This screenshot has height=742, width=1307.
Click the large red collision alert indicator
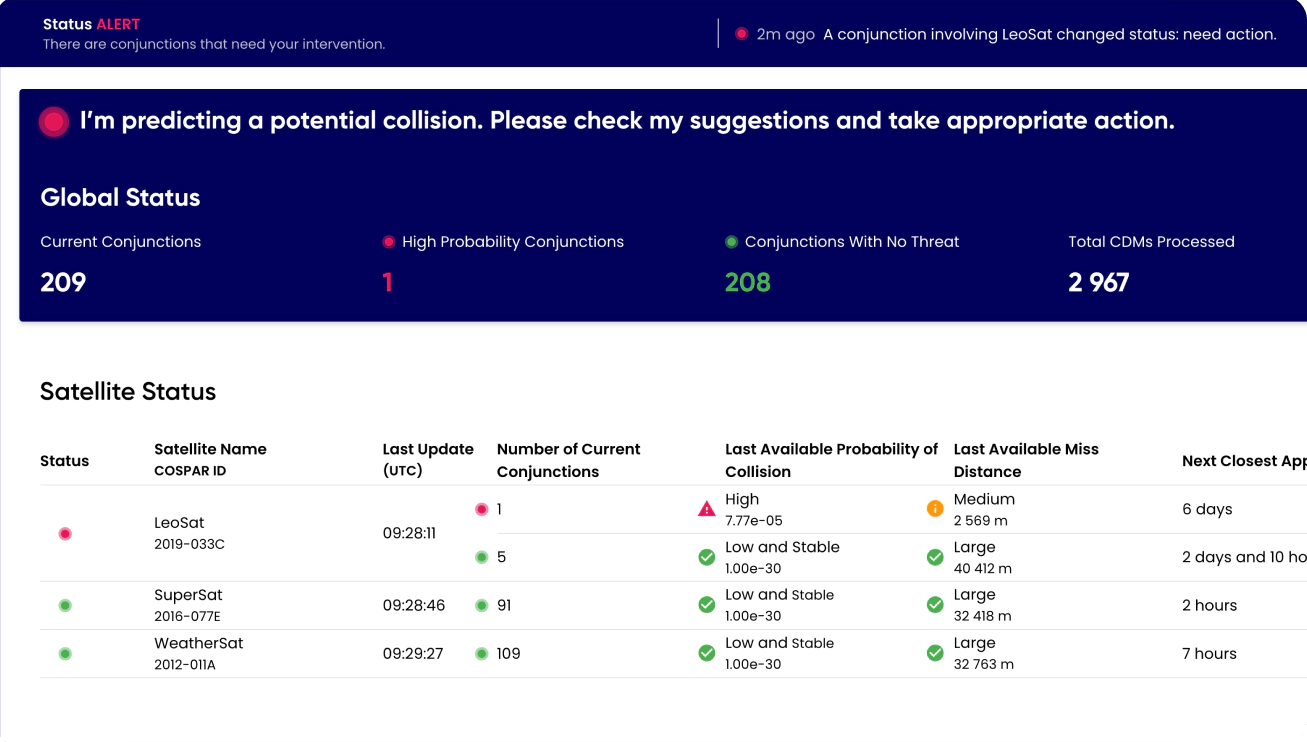(x=54, y=122)
